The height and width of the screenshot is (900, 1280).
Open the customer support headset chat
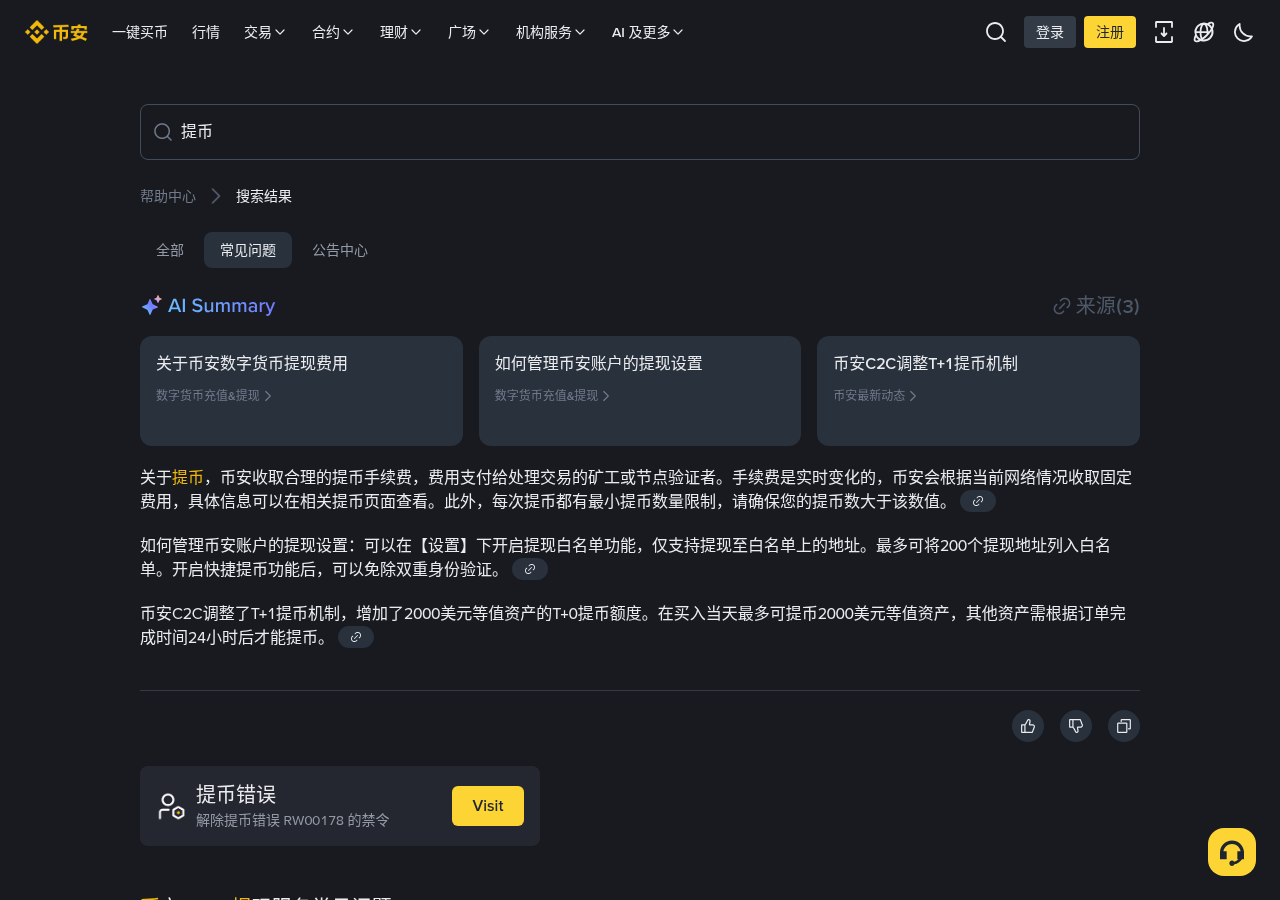click(x=1232, y=852)
